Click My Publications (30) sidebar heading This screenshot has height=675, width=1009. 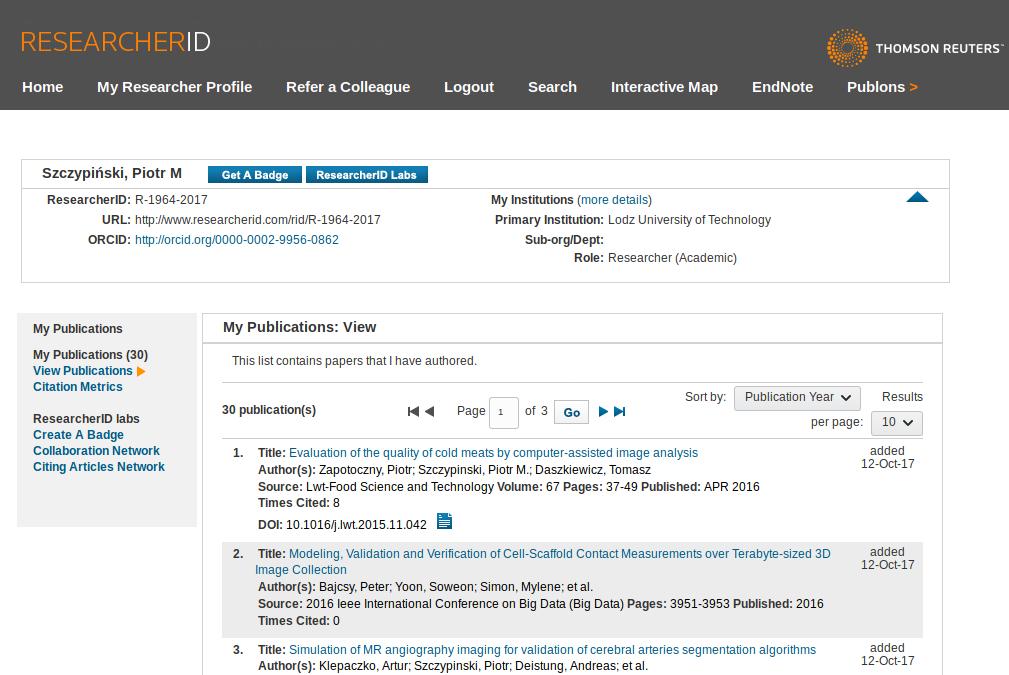[x=91, y=355]
